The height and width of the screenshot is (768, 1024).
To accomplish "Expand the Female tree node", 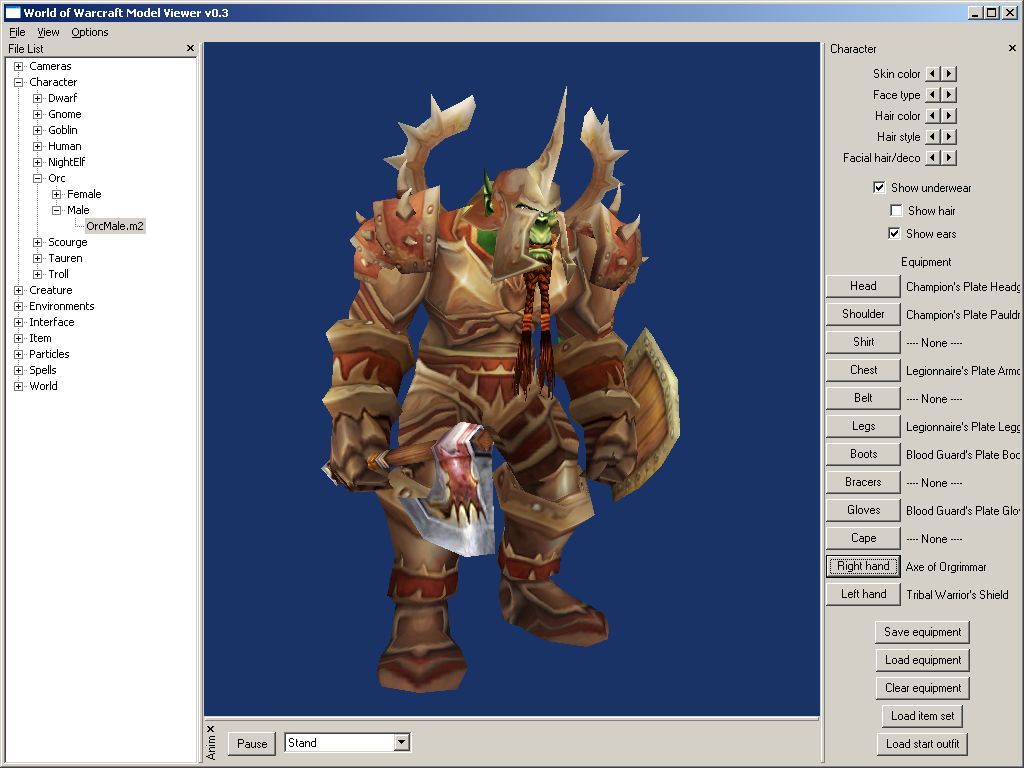I will [57, 194].
